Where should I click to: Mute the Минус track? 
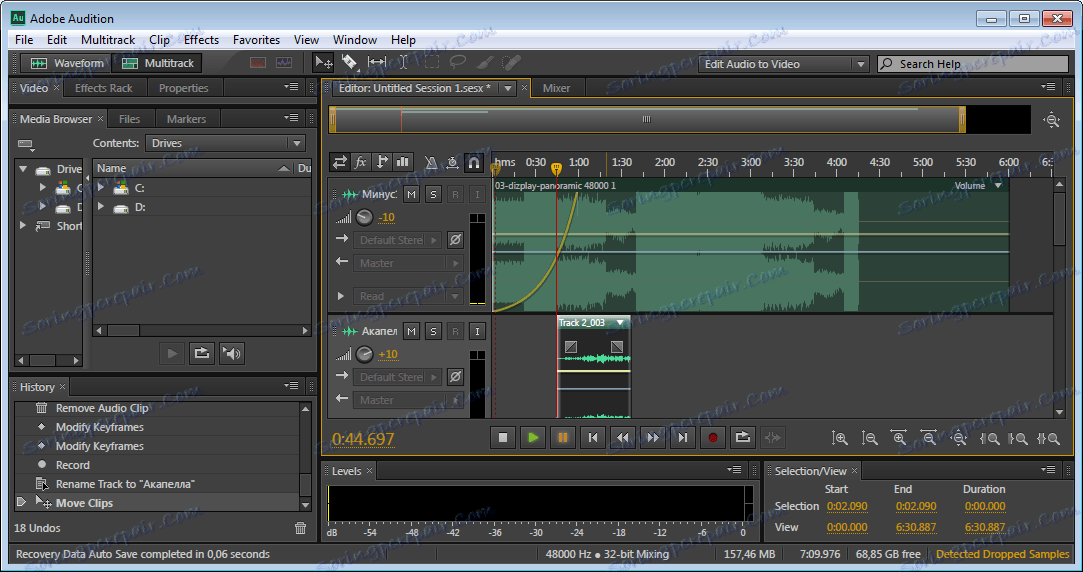click(x=411, y=194)
